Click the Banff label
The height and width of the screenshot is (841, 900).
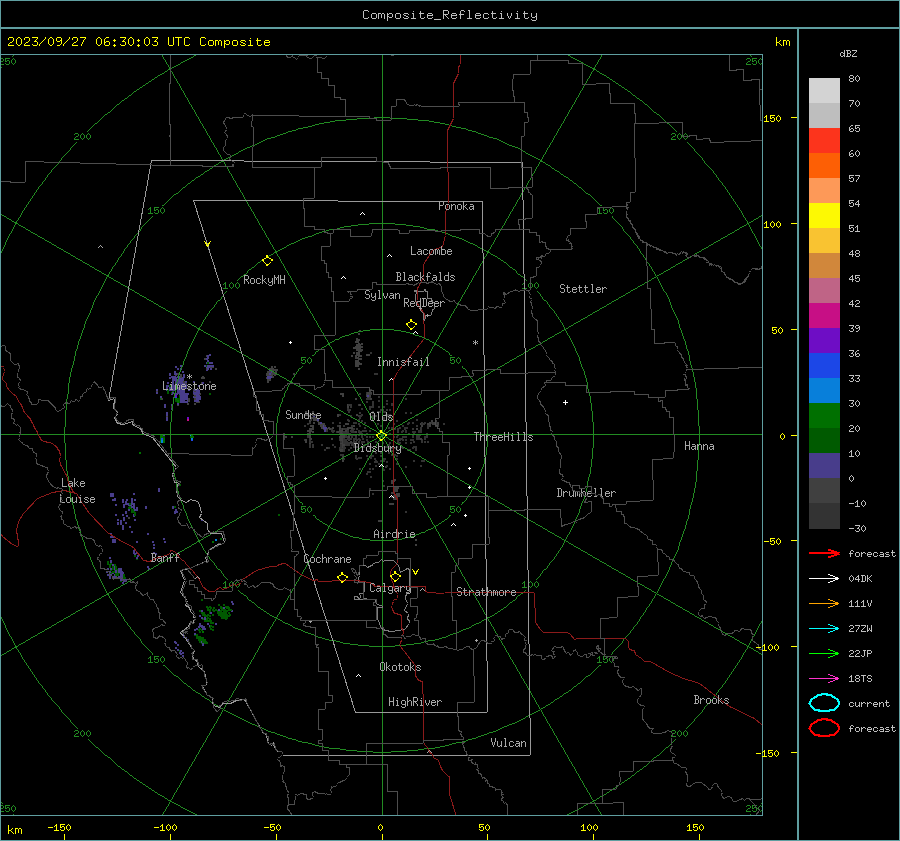click(165, 557)
